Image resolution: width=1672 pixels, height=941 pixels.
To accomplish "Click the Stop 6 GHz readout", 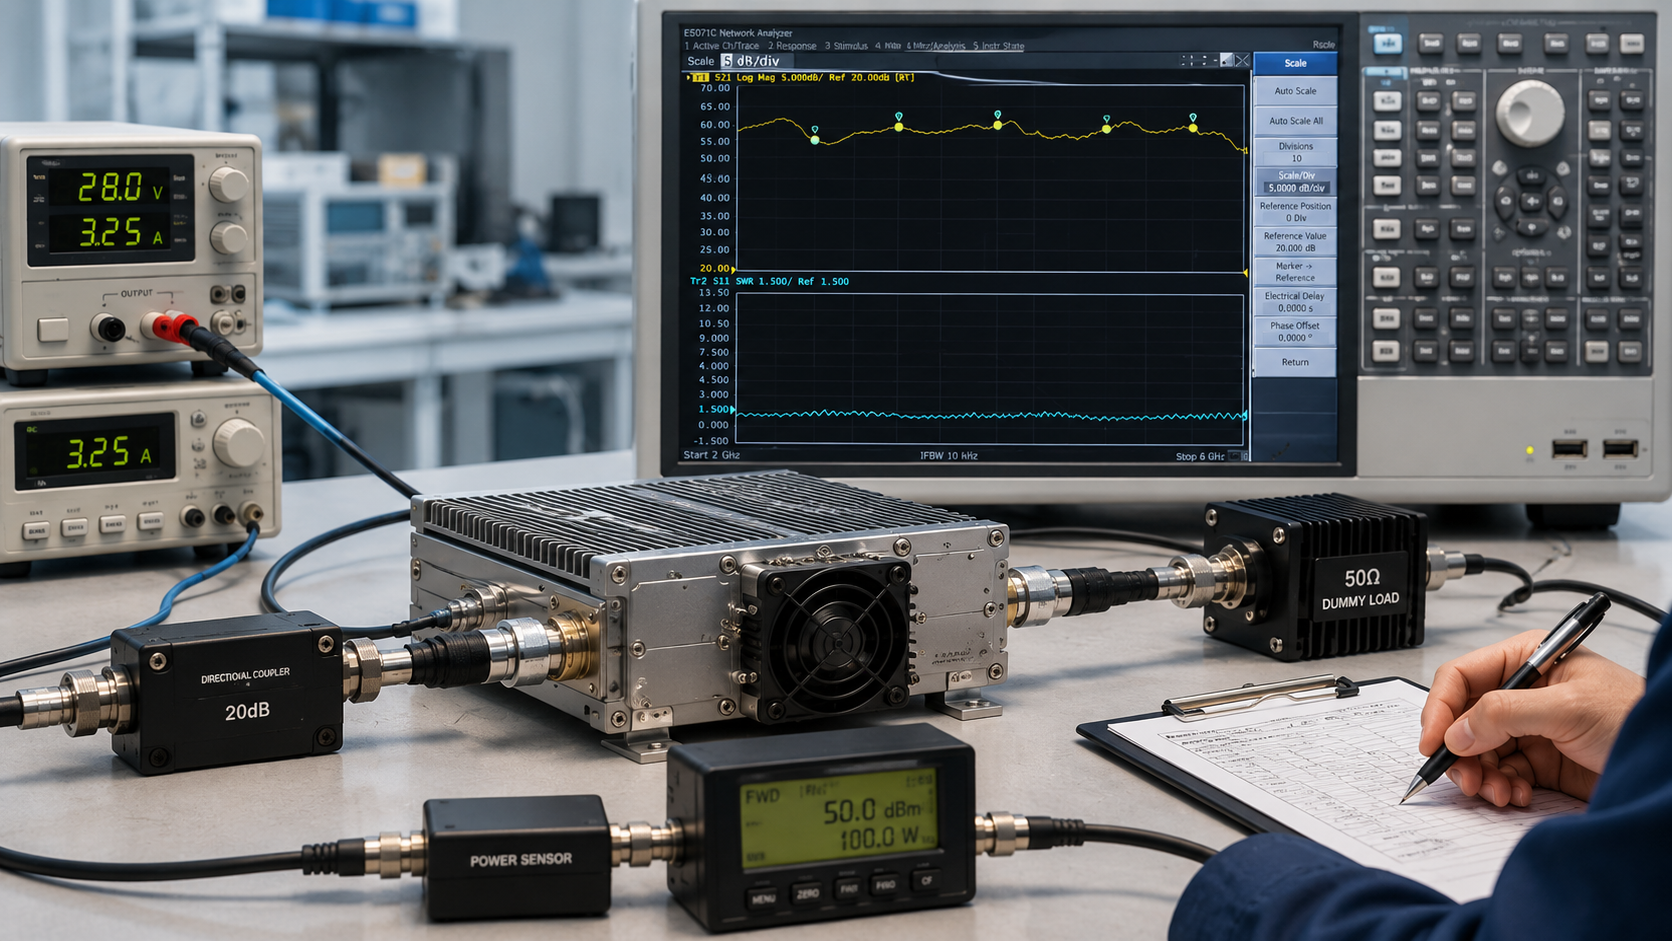I will tap(1199, 456).
